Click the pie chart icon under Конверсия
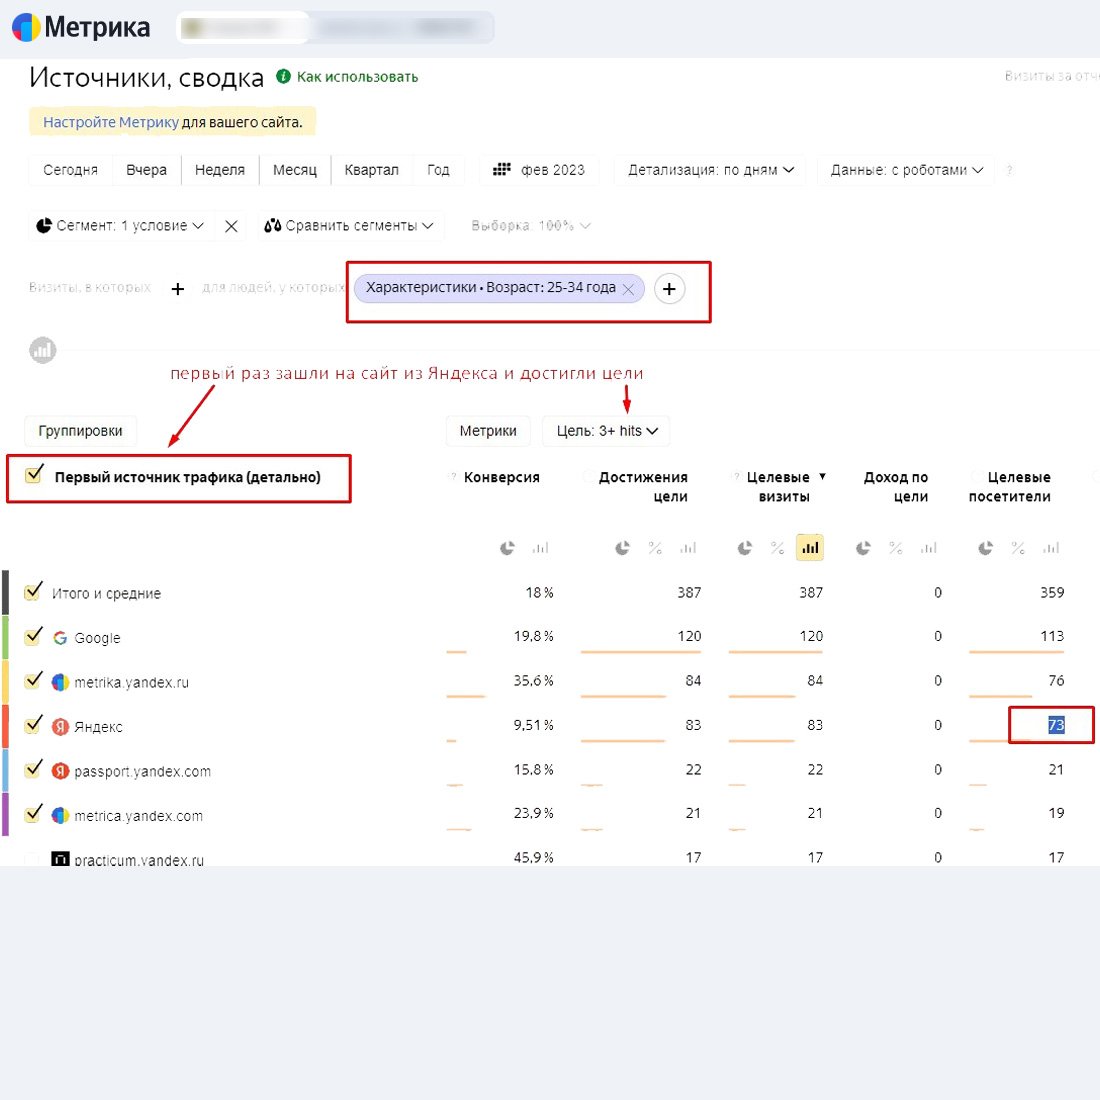The width and height of the screenshot is (1100, 1100). 508,548
